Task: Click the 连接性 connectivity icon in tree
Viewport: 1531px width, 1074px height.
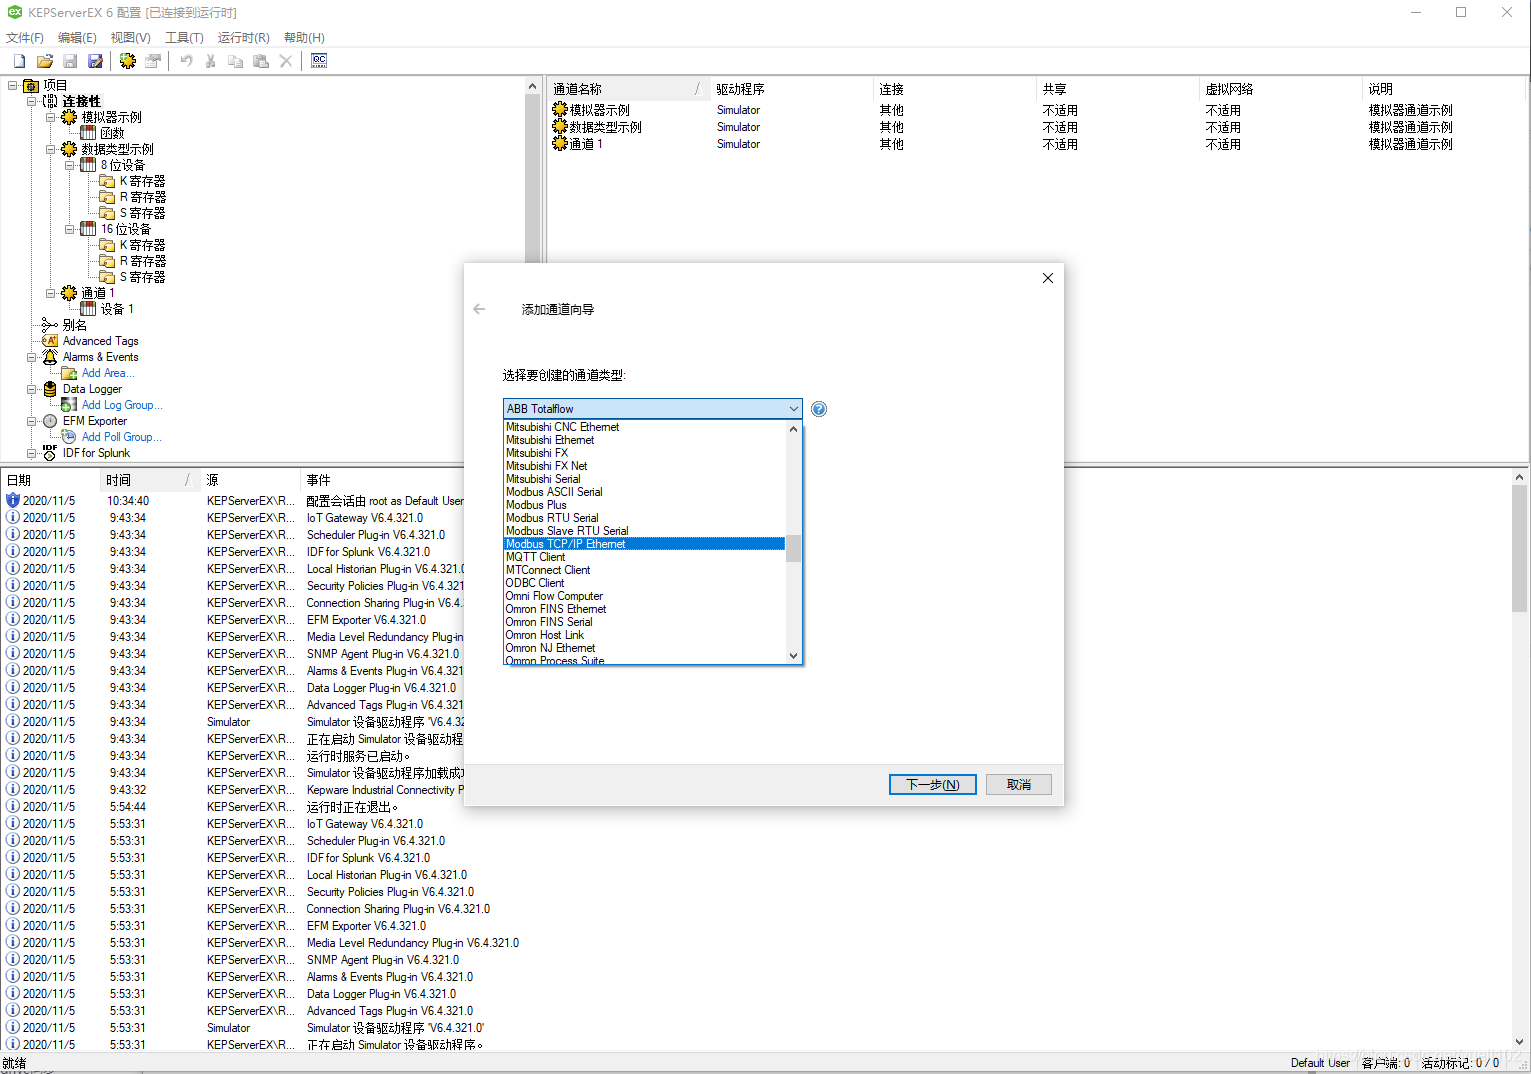Action: coord(50,101)
